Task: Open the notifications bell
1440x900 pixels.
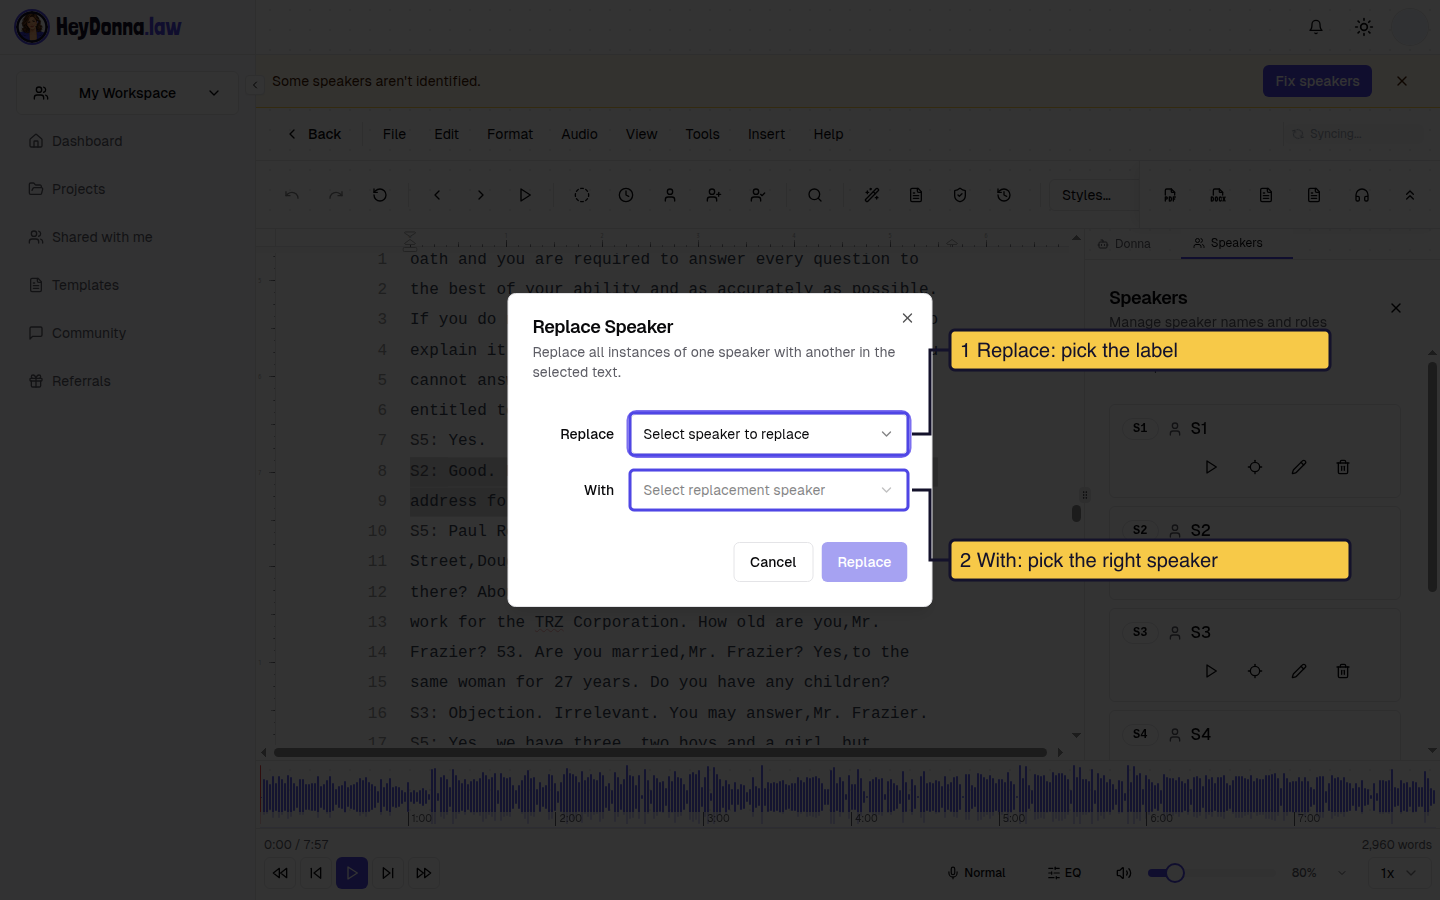Action: coord(1316,27)
